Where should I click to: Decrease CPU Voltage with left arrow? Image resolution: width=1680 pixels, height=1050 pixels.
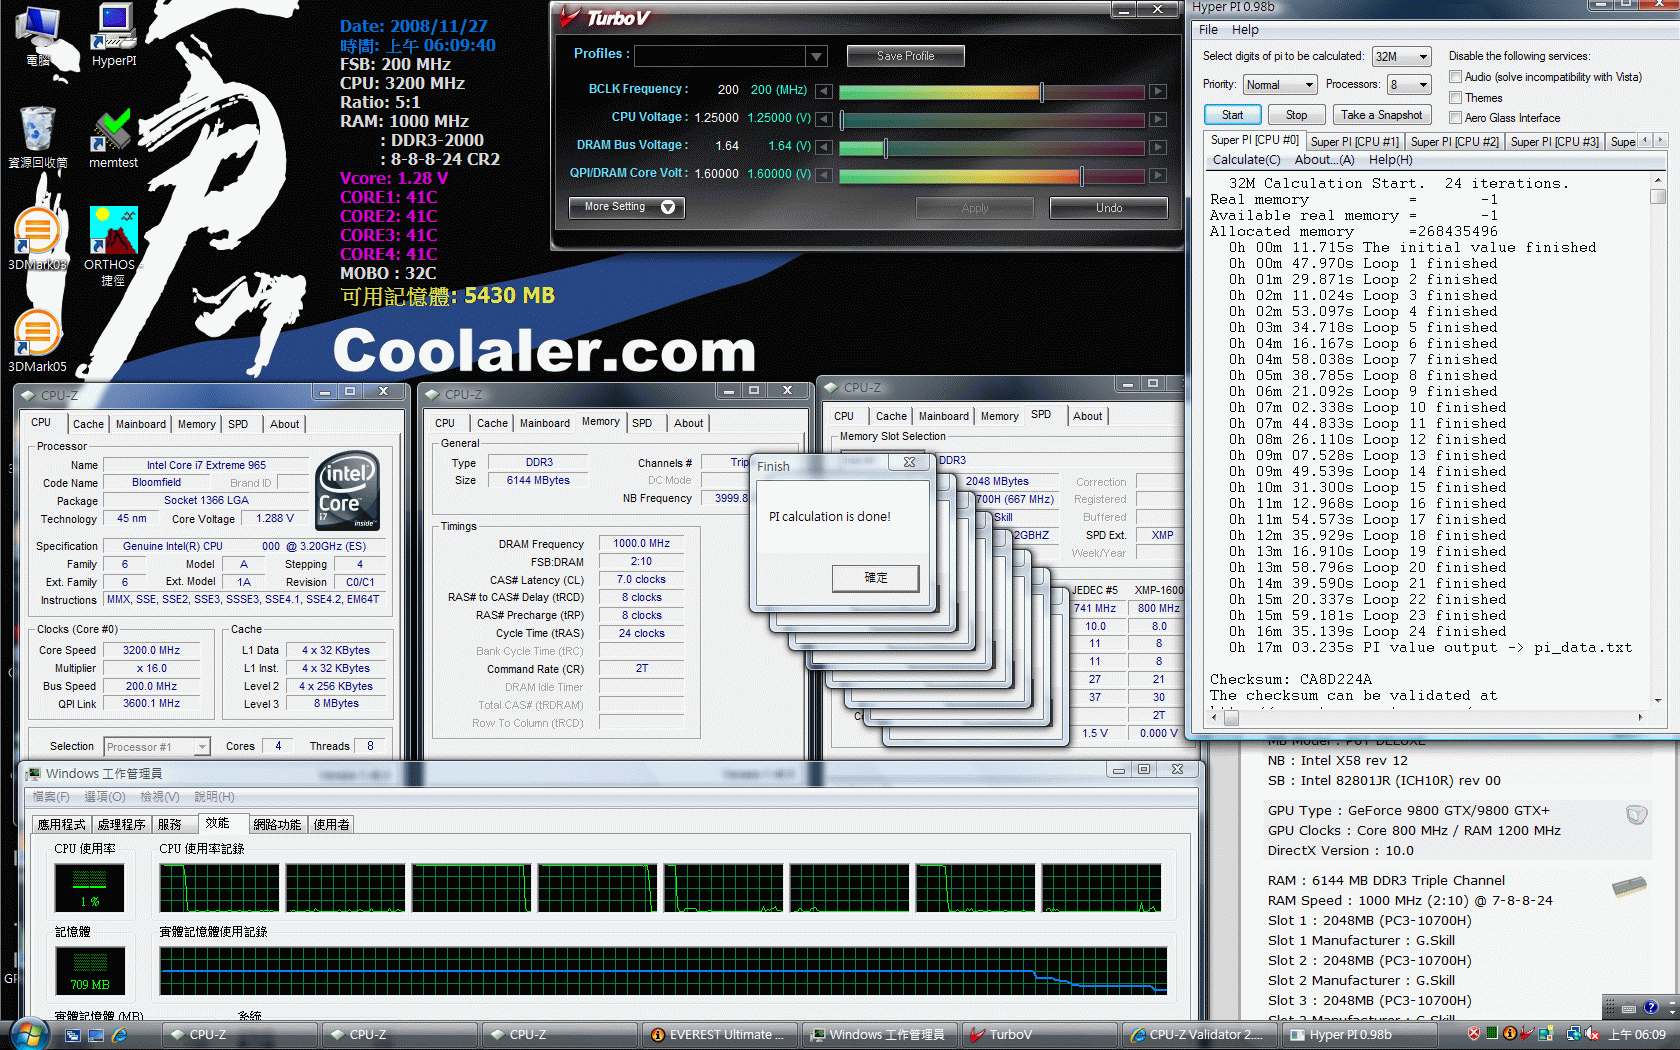[824, 119]
